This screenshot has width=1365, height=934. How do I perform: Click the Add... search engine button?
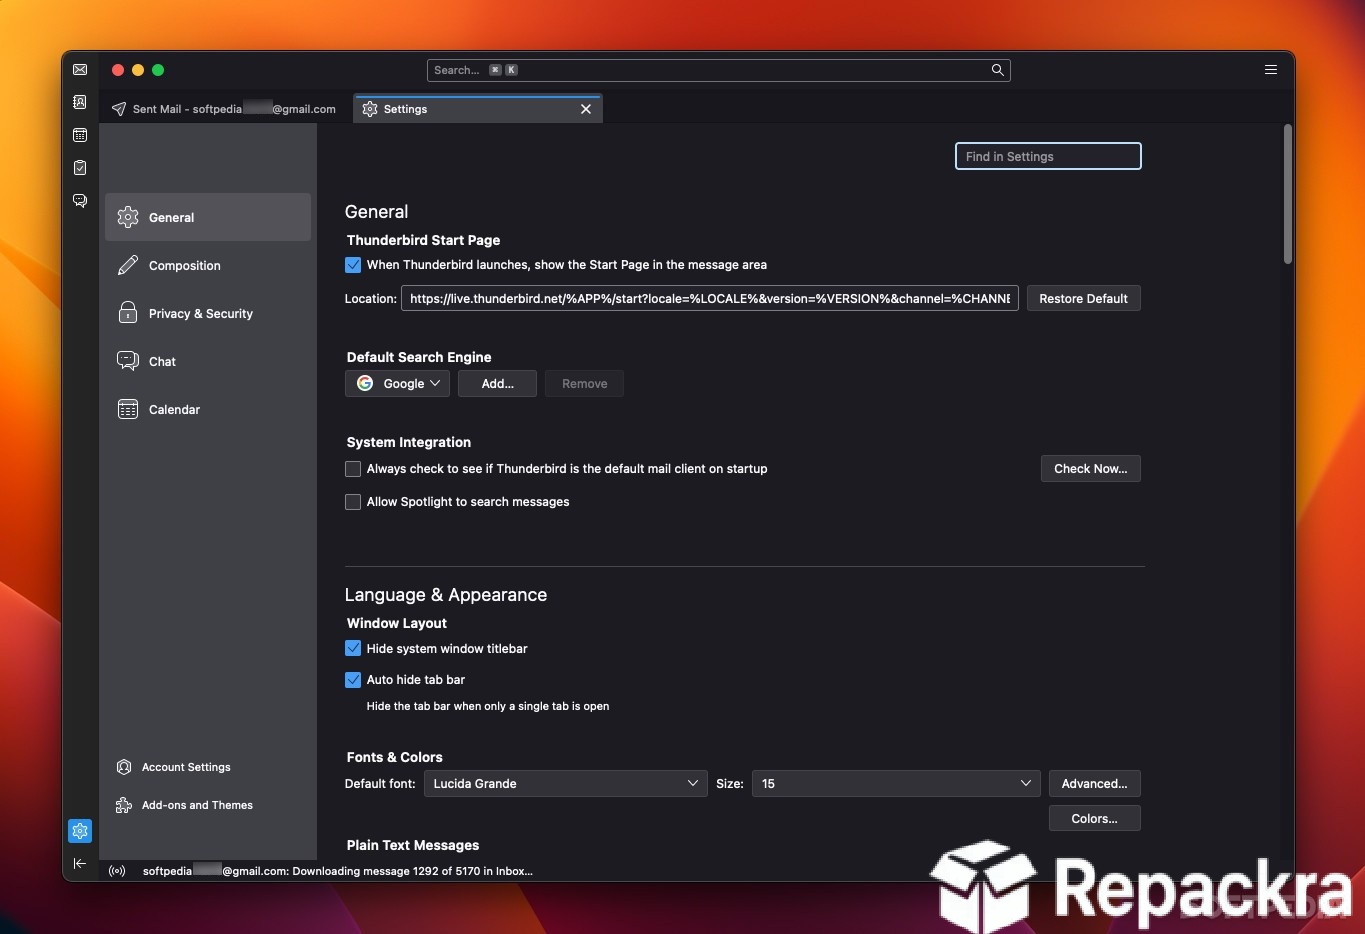tap(497, 384)
